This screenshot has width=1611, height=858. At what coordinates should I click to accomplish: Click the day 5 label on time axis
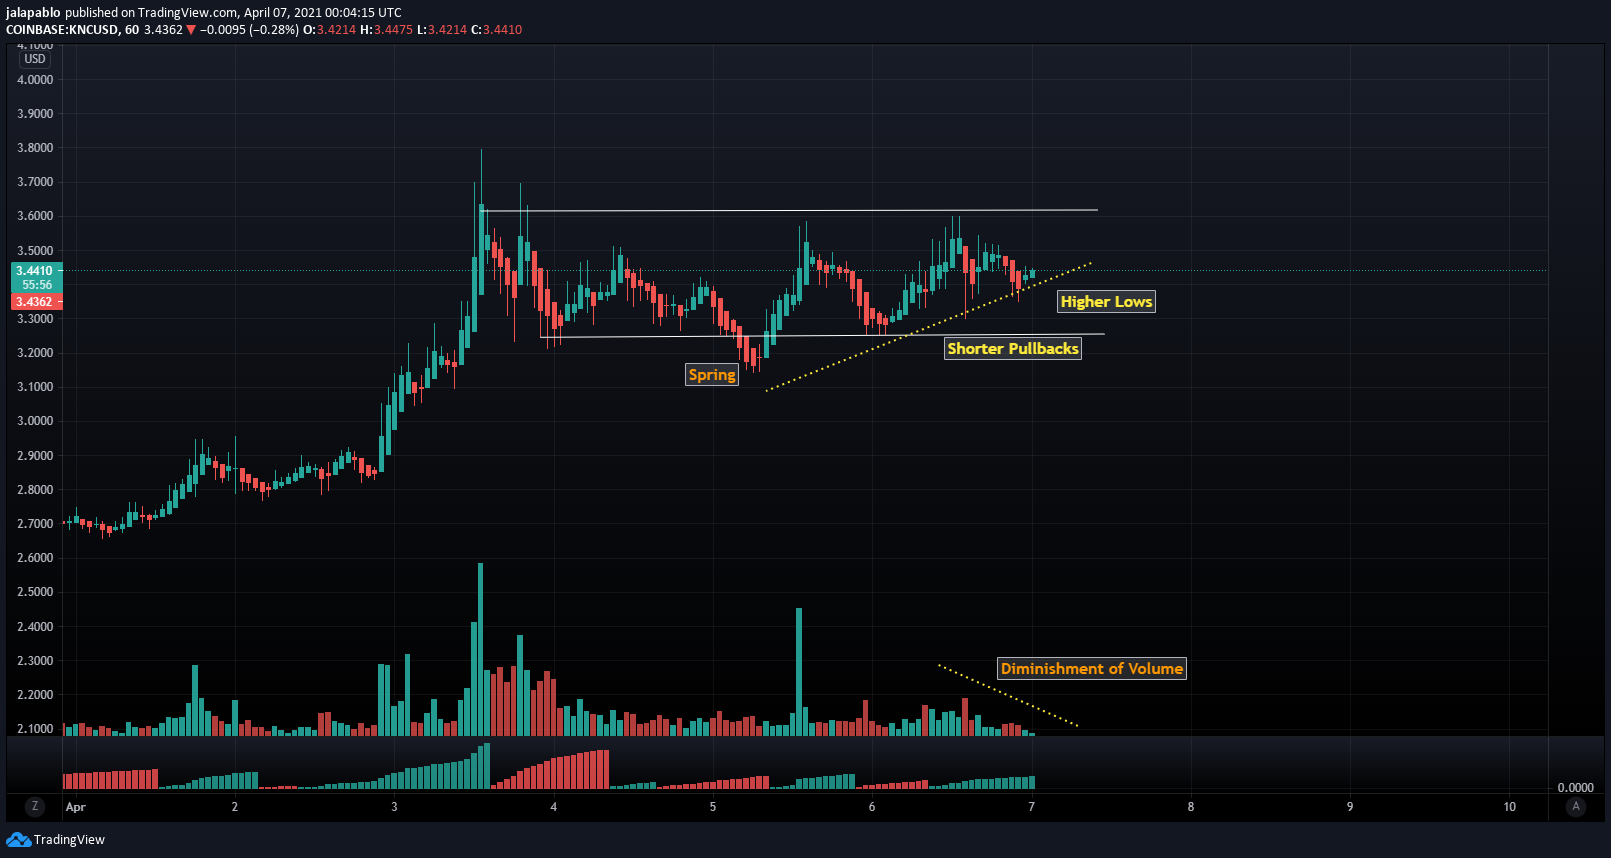(713, 807)
